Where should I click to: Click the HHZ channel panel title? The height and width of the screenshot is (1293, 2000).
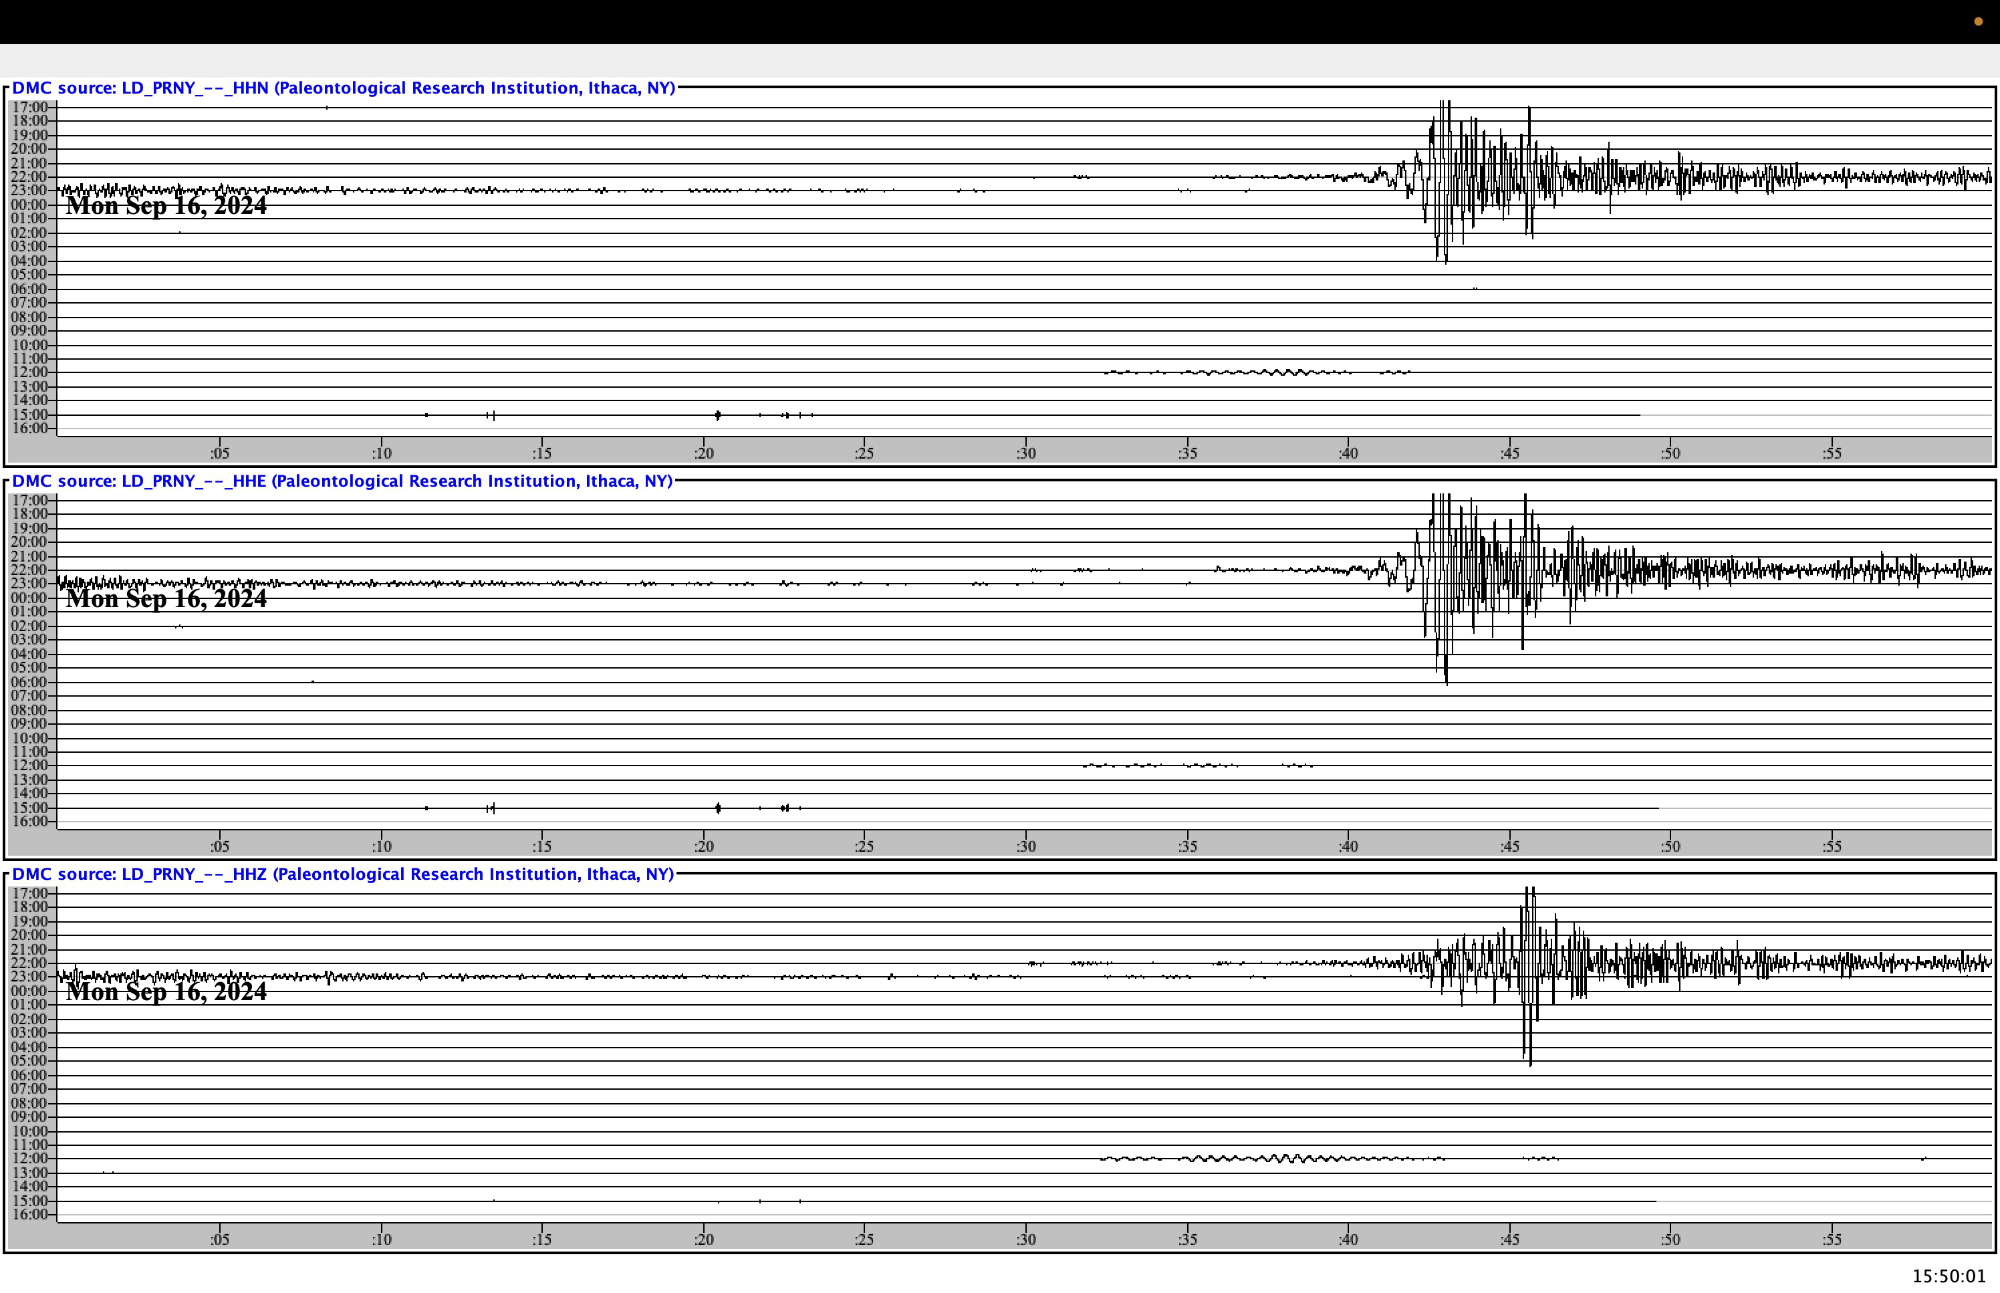(342, 874)
